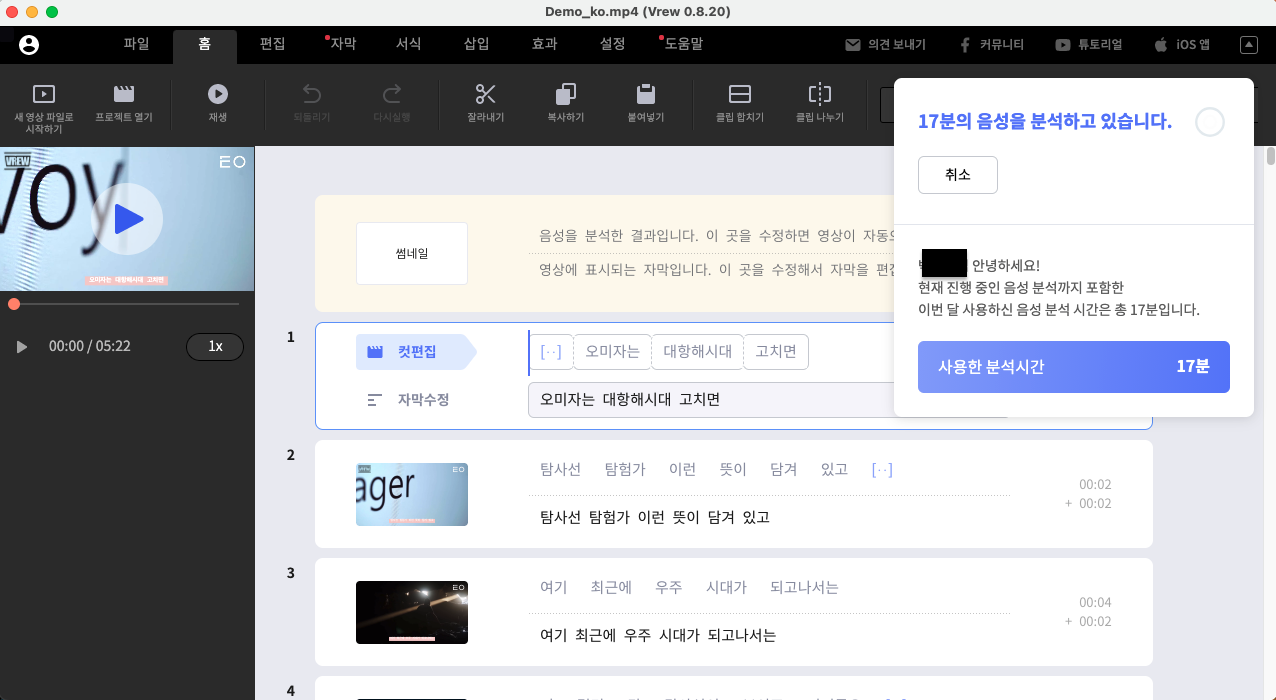Select word 있고 in clip 2
Image resolution: width=1276 pixels, height=700 pixels.
click(x=834, y=470)
